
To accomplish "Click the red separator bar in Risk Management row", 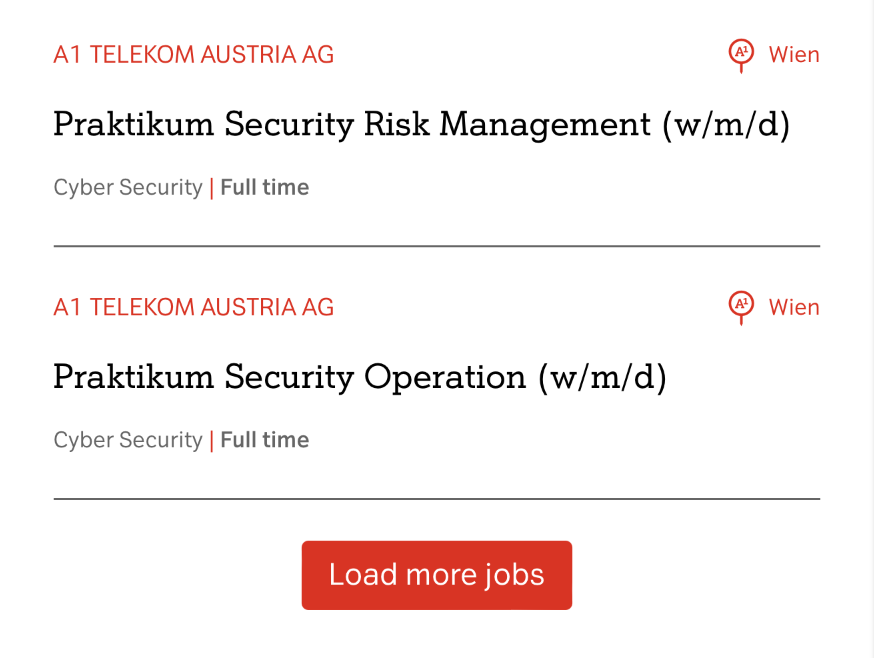I will pos(212,188).
